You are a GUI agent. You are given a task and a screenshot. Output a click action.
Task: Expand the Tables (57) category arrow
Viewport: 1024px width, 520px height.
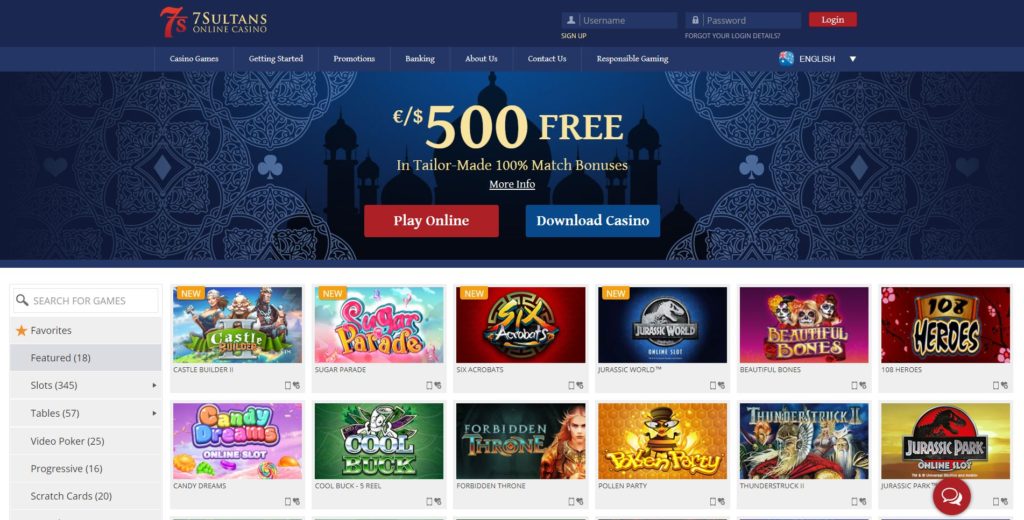point(154,413)
